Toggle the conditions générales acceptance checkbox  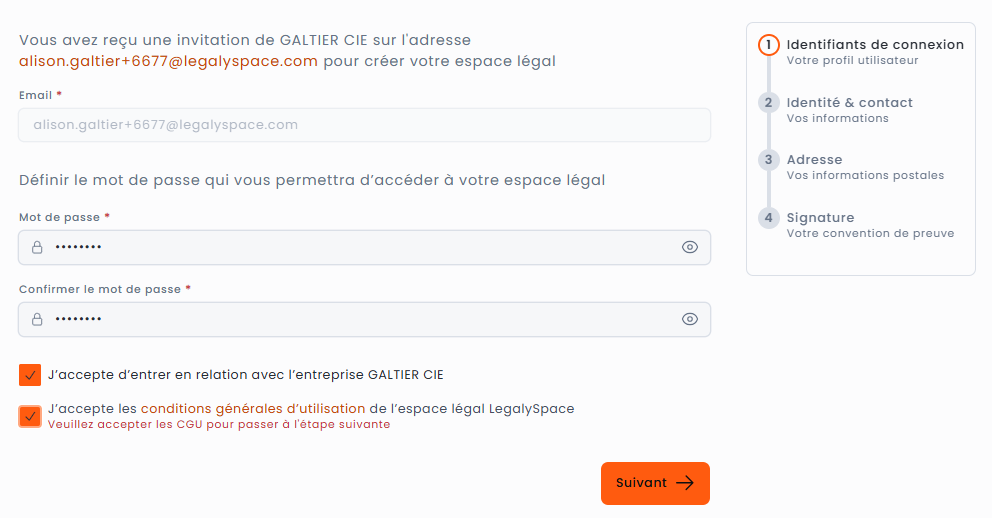point(30,416)
